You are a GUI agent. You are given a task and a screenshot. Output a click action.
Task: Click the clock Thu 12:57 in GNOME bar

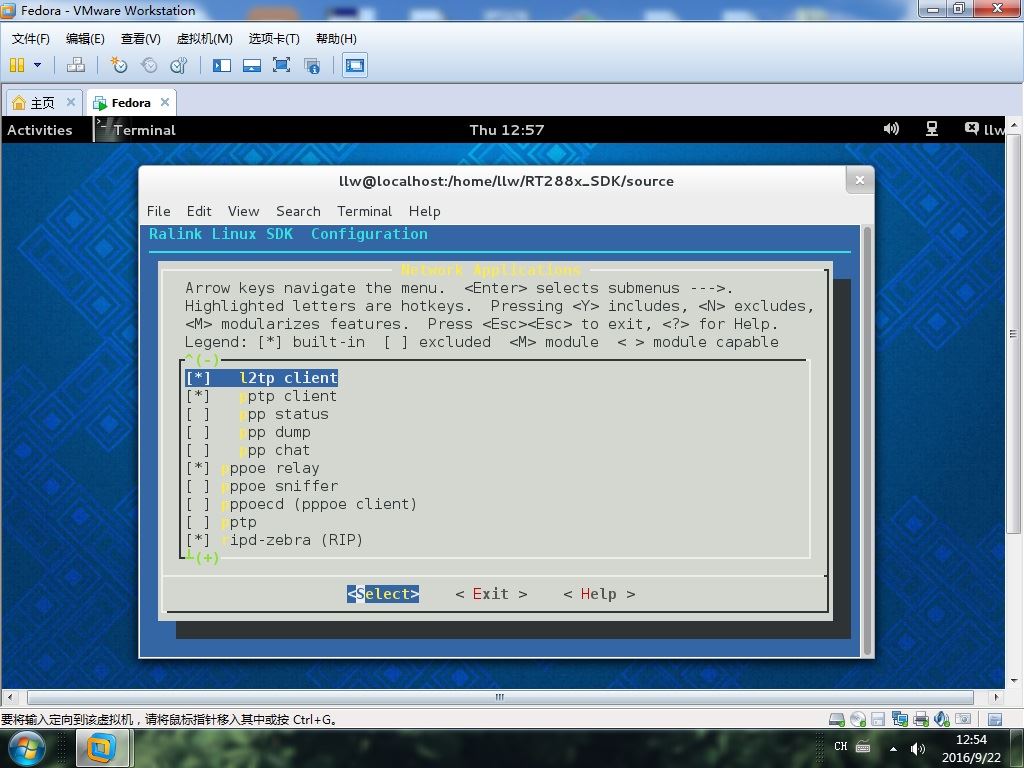click(507, 130)
